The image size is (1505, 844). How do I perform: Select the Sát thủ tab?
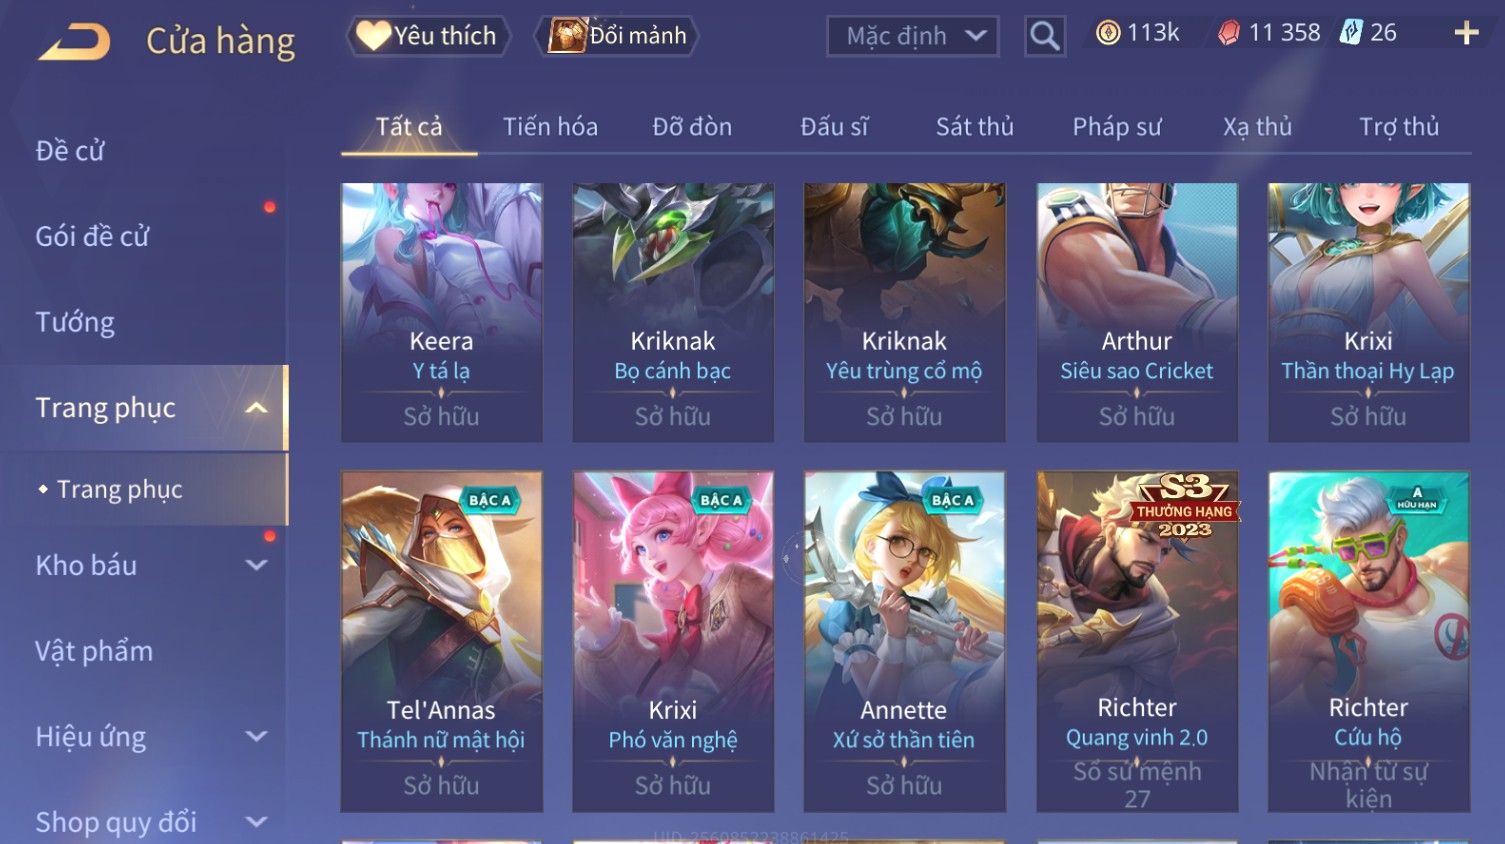[975, 127]
